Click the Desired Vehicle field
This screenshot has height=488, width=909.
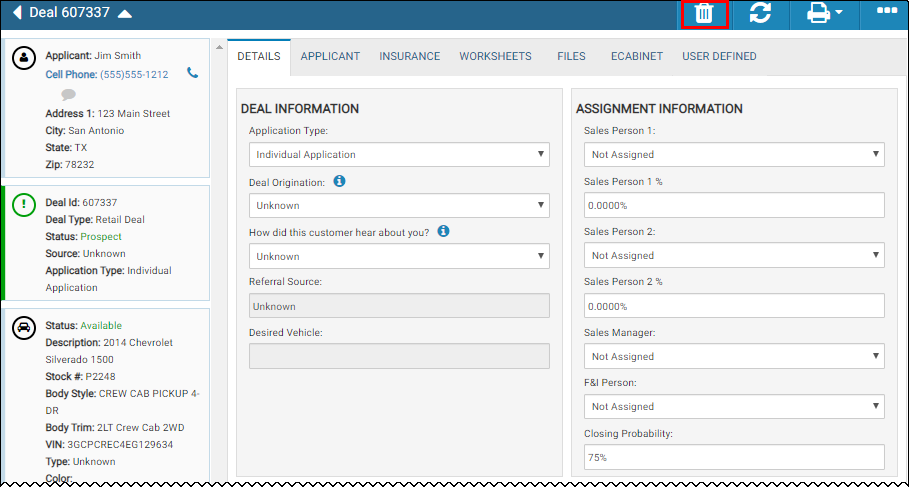pos(399,356)
